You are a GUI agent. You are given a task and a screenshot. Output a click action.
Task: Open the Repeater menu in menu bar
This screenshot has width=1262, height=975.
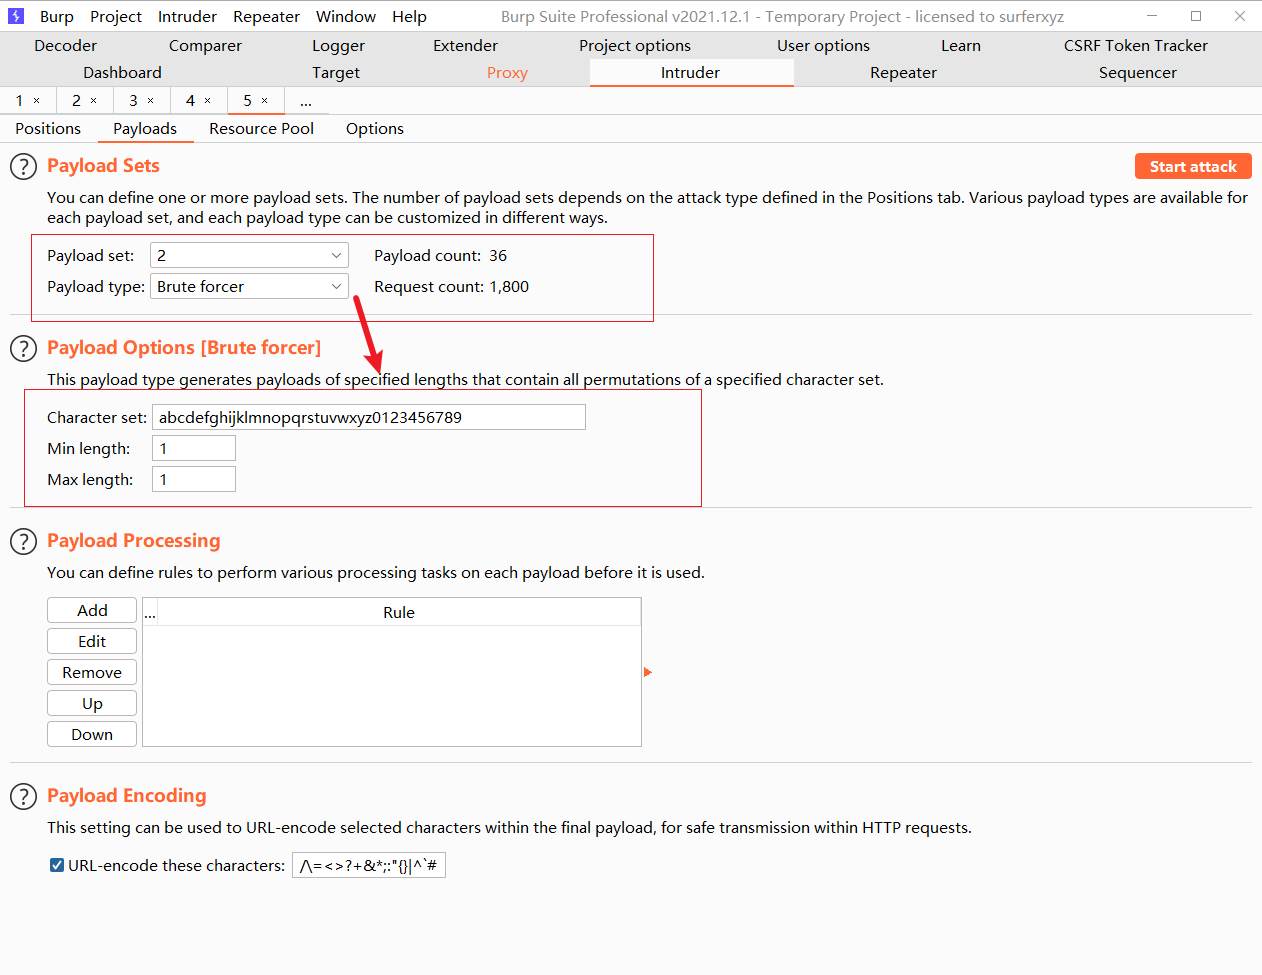(x=266, y=17)
